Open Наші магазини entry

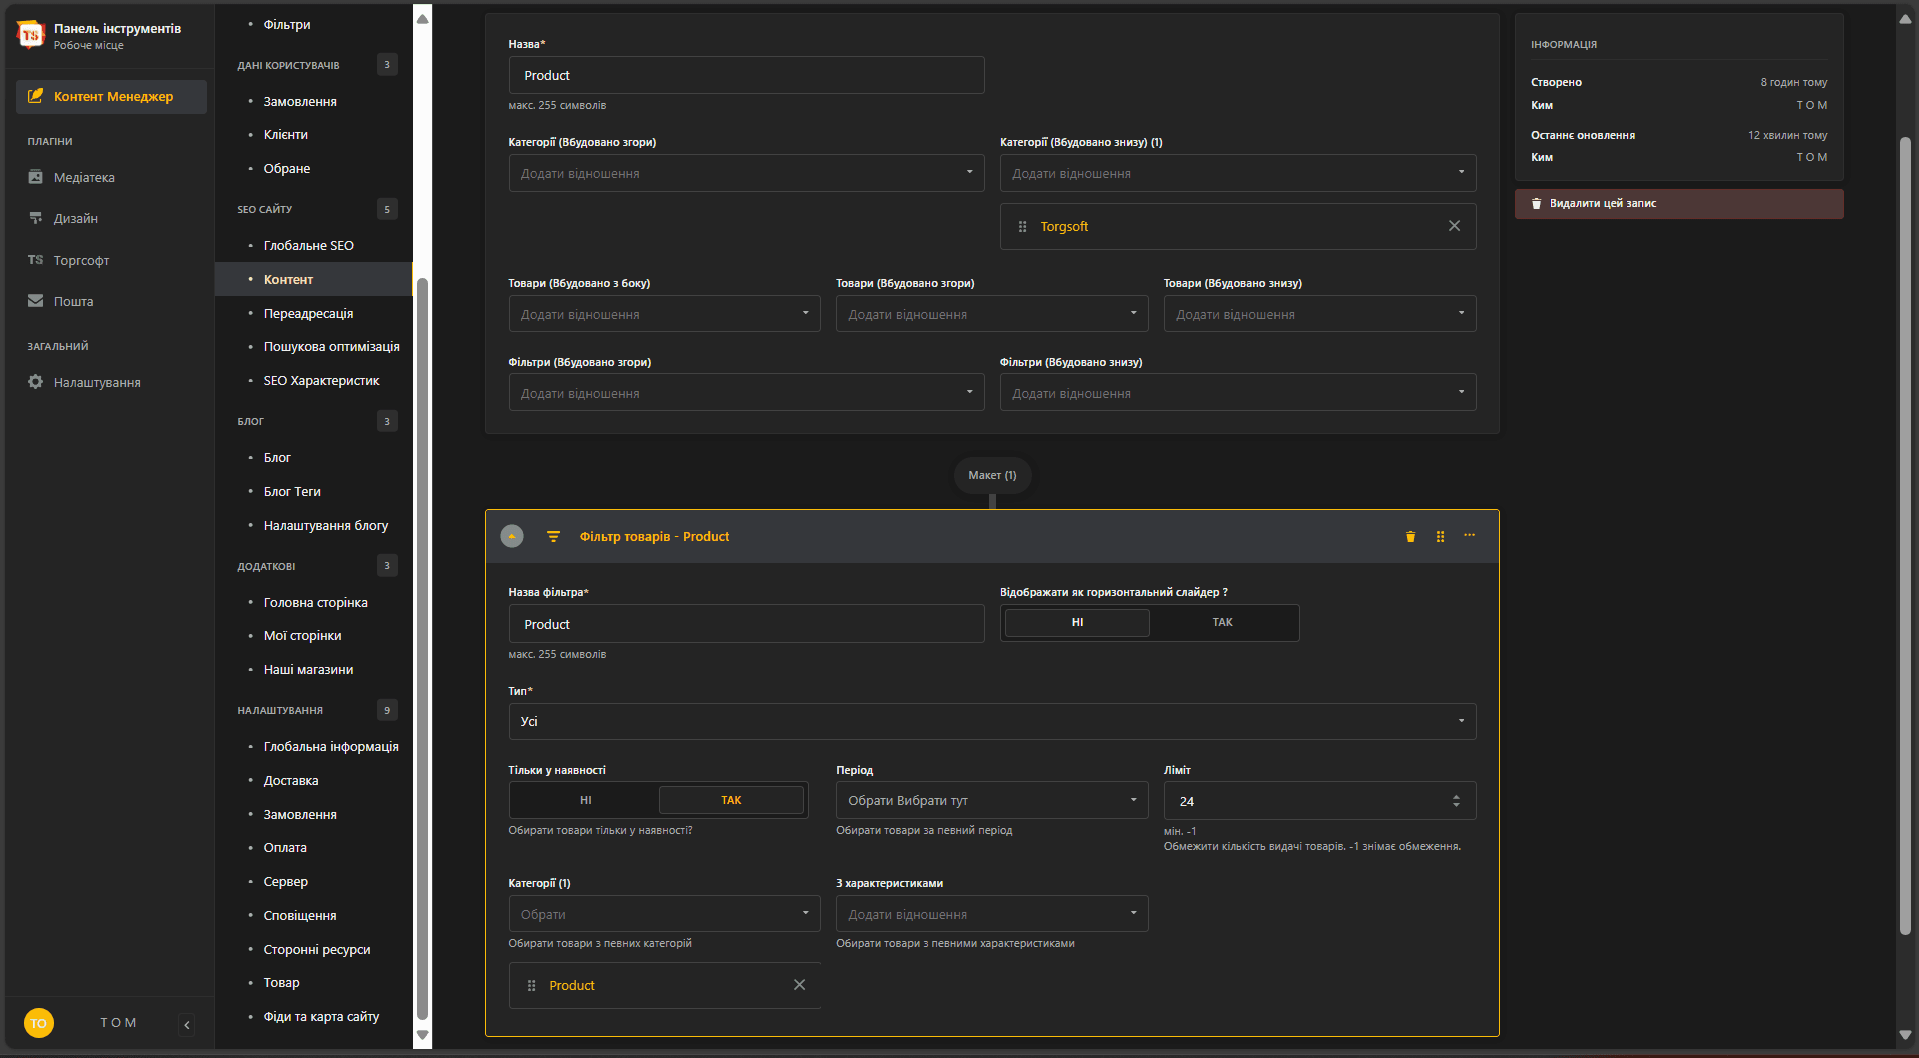point(309,669)
